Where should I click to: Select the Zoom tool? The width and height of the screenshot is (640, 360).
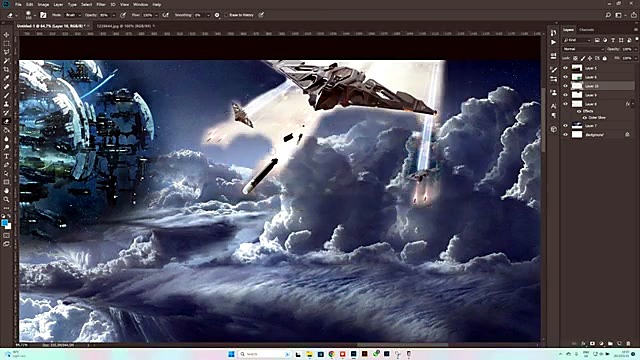coord(7,199)
